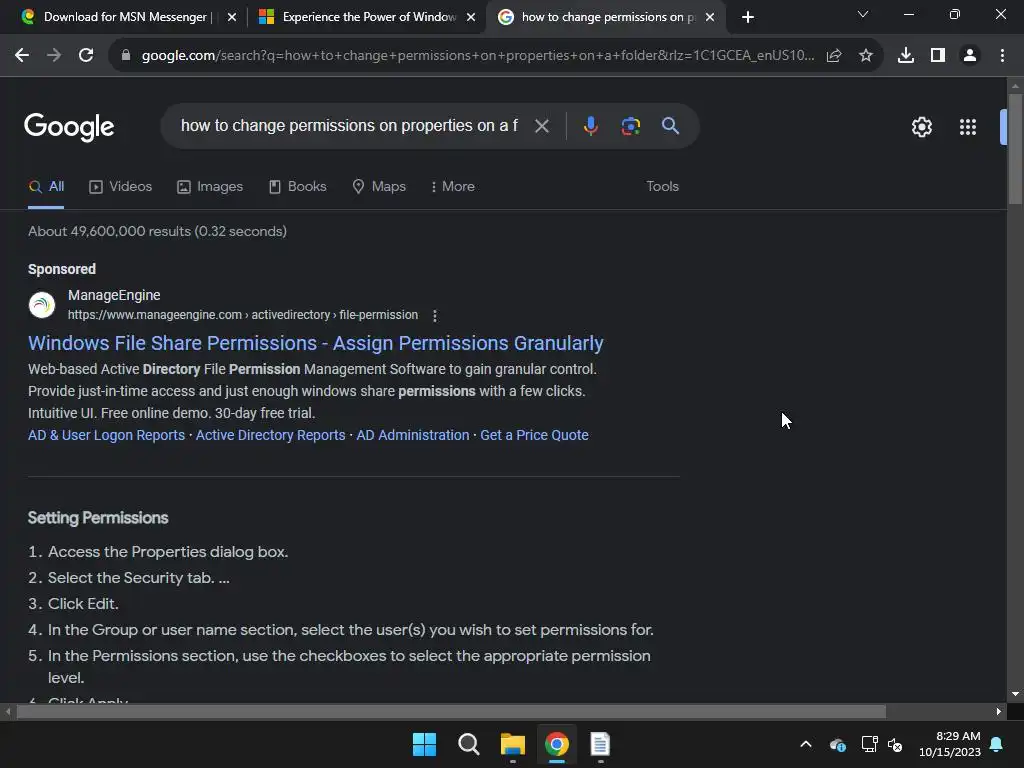Click the 'Setting Permissions' heading
Screen dimensions: 1024x768
tap(98, 519)
